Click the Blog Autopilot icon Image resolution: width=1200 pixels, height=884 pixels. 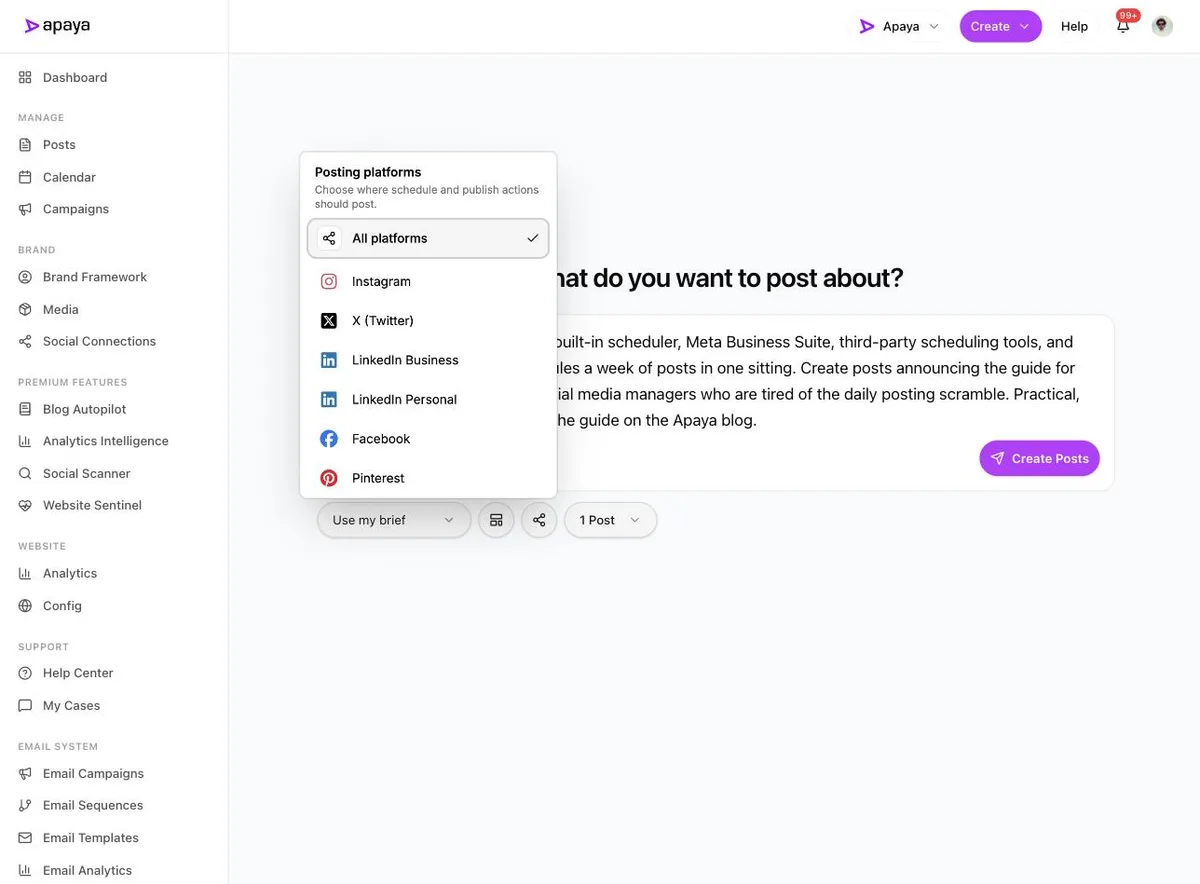click(x=25, y=409)
